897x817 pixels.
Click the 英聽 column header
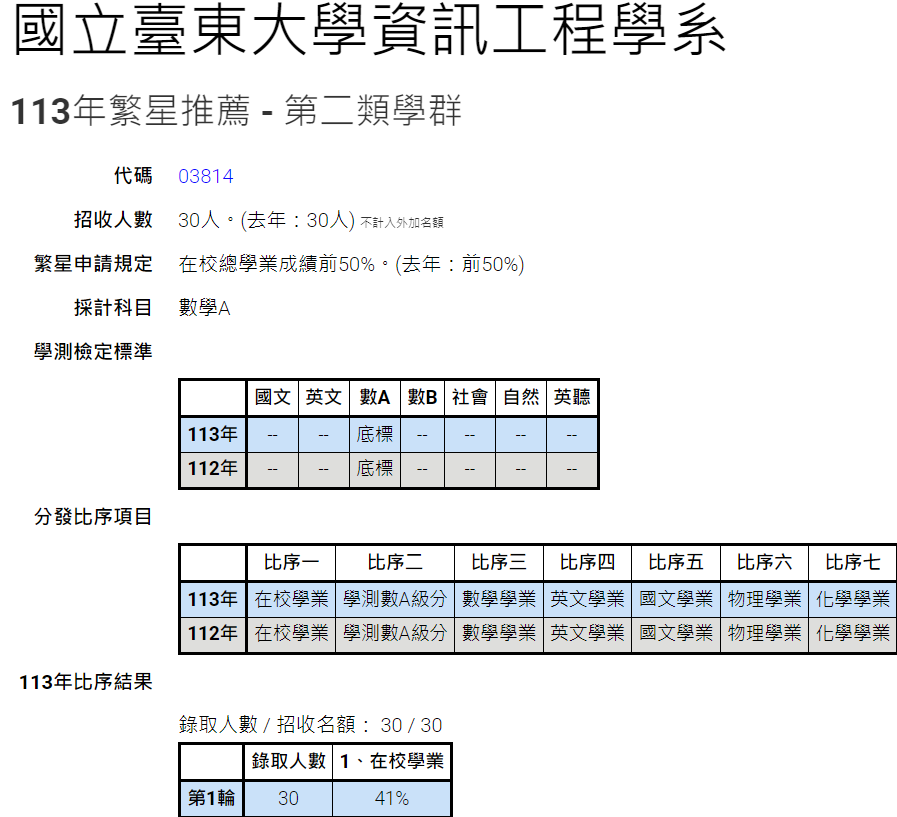(571, 397)
